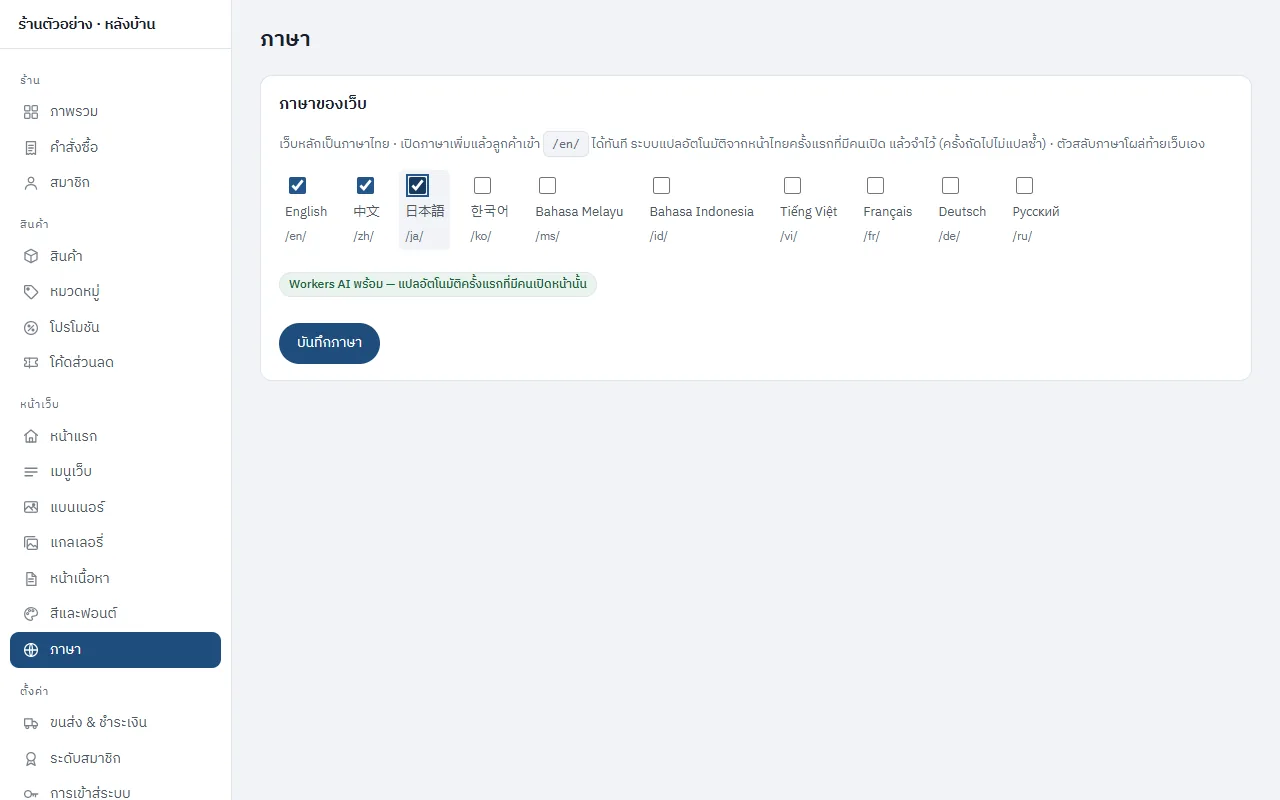Go to the แบนเนอร์ menu item
1280x800 pixels.
click(x=115, y=507)
